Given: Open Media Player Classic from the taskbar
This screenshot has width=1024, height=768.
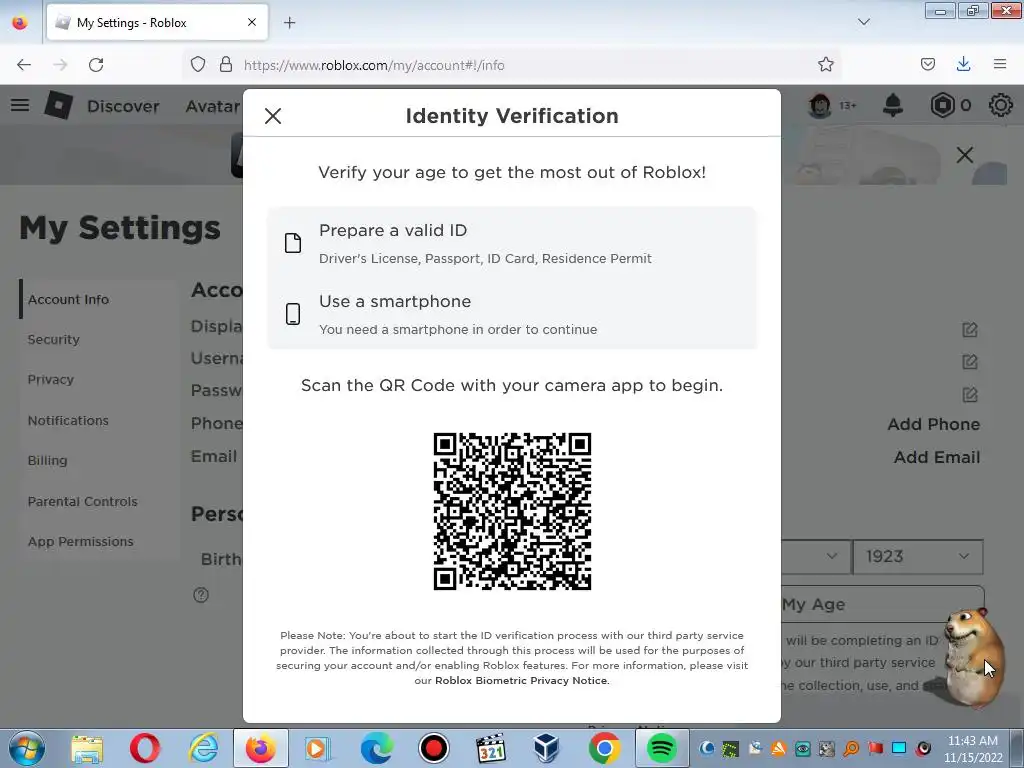Looking at the screenshot, I should pyautogui.click(x=491, y=748).
